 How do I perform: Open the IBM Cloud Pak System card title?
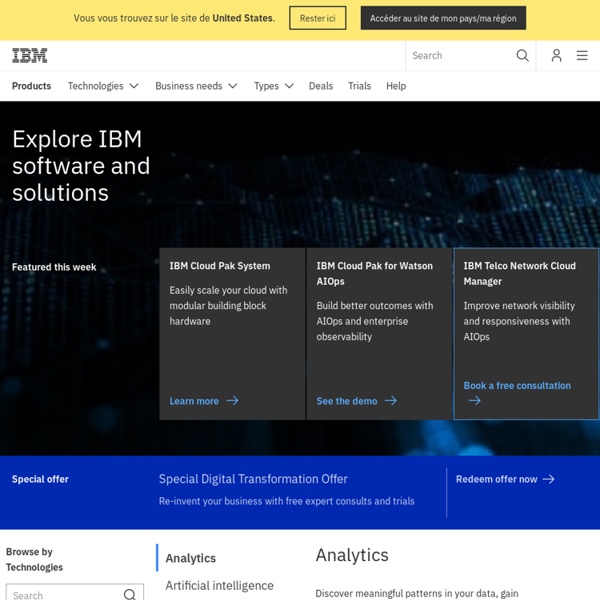coord(220,266)
